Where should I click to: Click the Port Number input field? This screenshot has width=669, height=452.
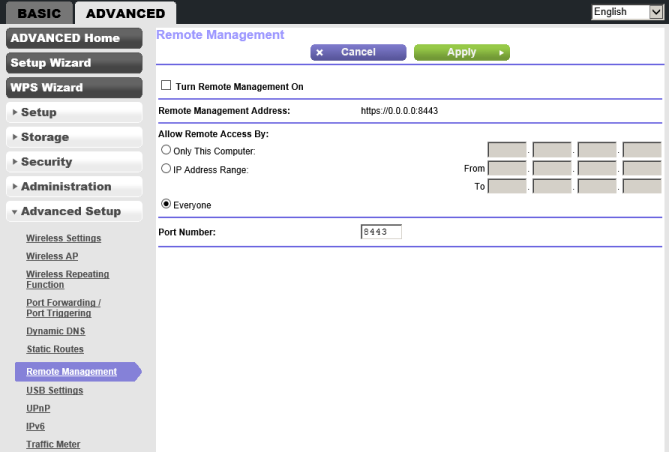381,232
